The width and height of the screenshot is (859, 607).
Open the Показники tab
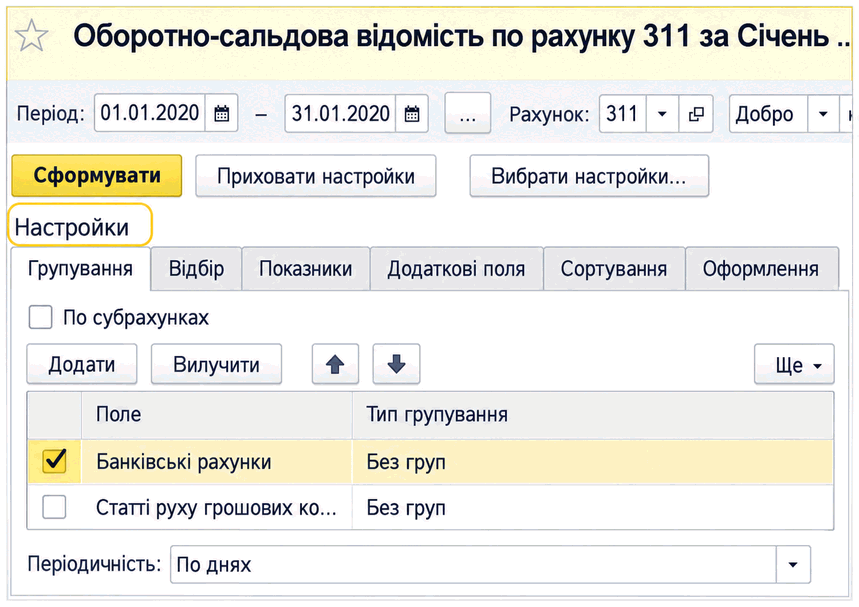[x=306, y=269]
